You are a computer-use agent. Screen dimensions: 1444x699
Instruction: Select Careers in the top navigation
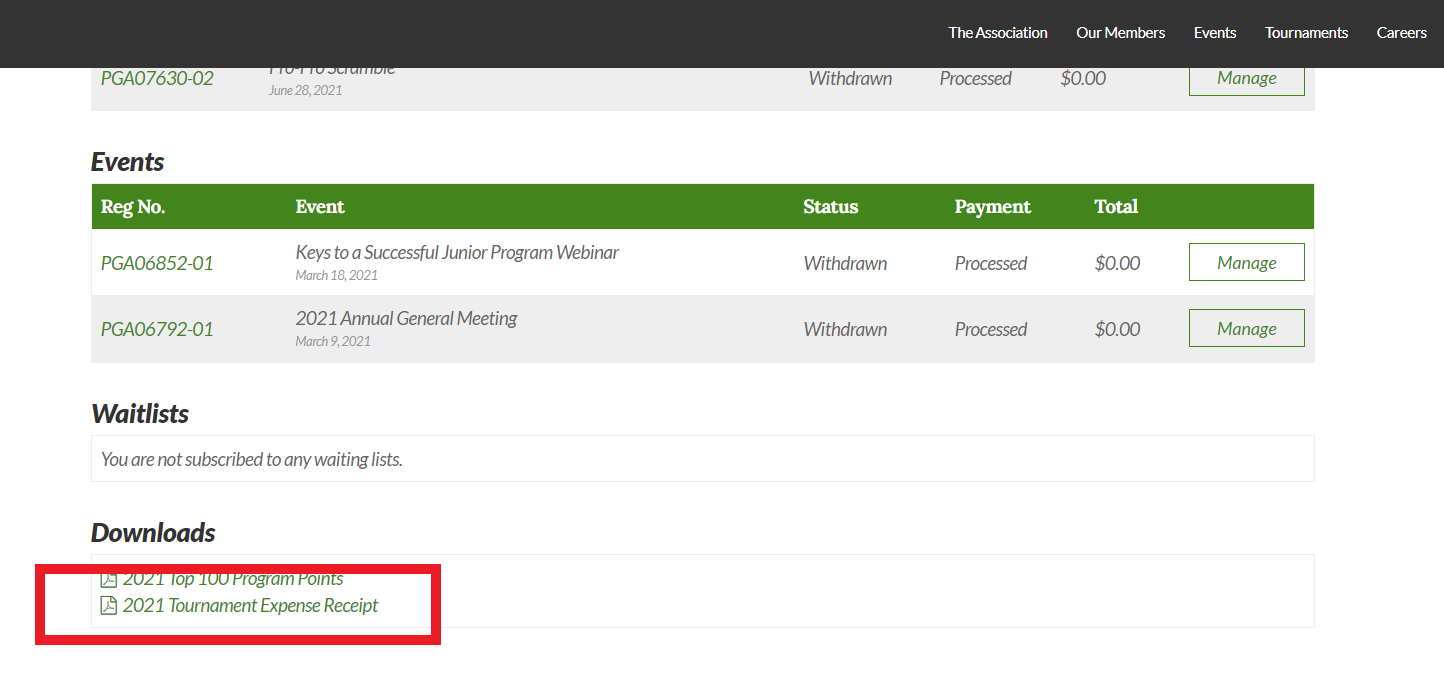point(1401,33)
